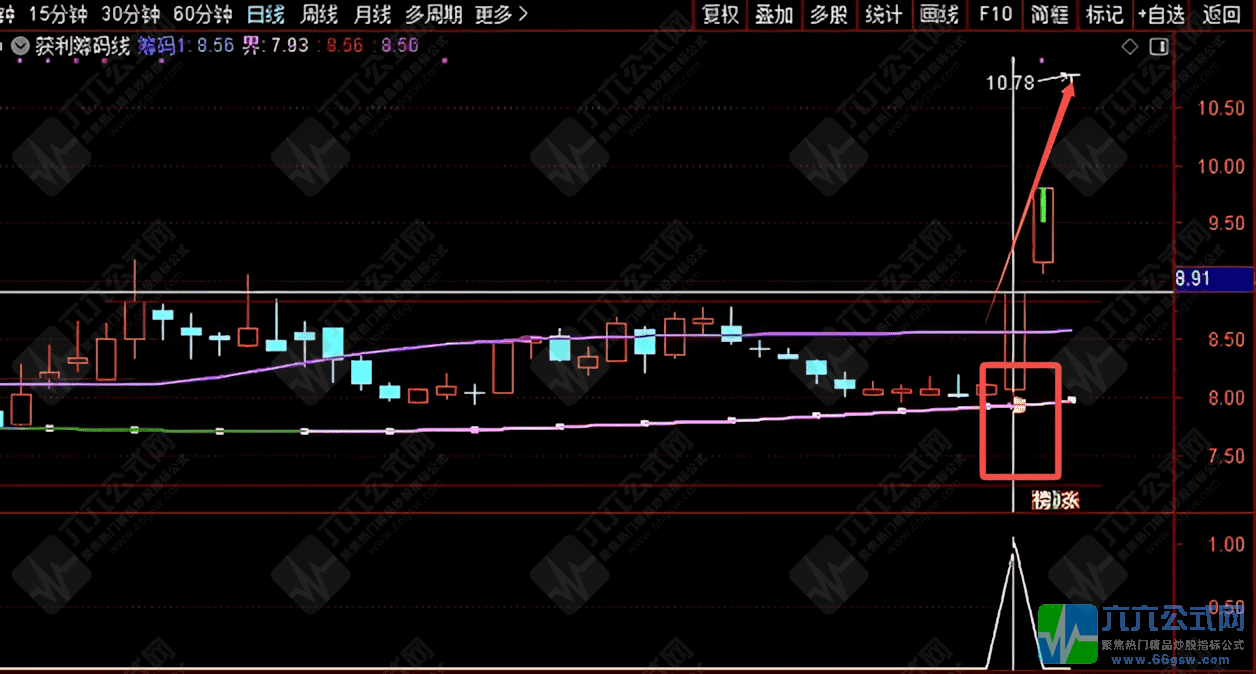Open the 多股 multi-stock view
The width and height of the screenshot is (1256, 674).
(828, 14)
